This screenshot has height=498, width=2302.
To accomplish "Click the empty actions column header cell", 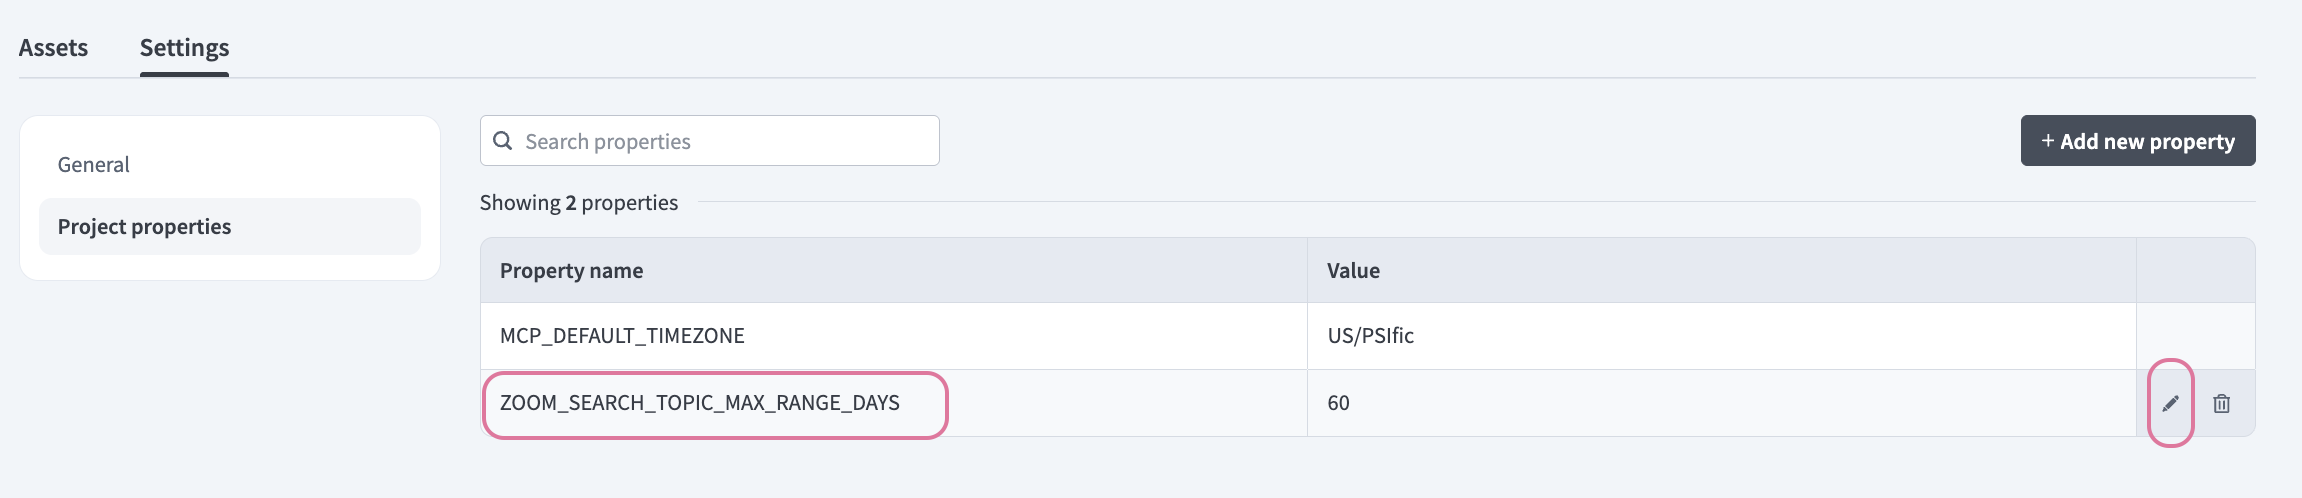I will (2195, 270).
